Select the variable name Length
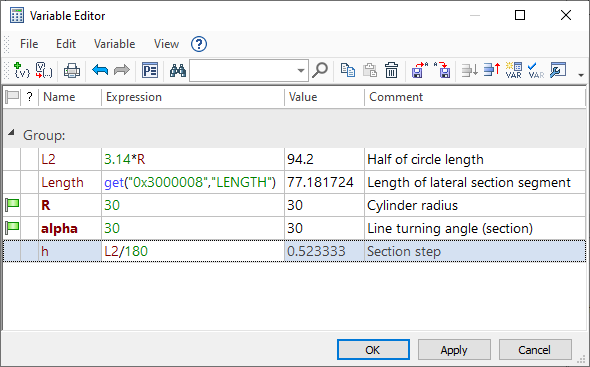This screenshot has height=367, width=590. coord(62,183)
